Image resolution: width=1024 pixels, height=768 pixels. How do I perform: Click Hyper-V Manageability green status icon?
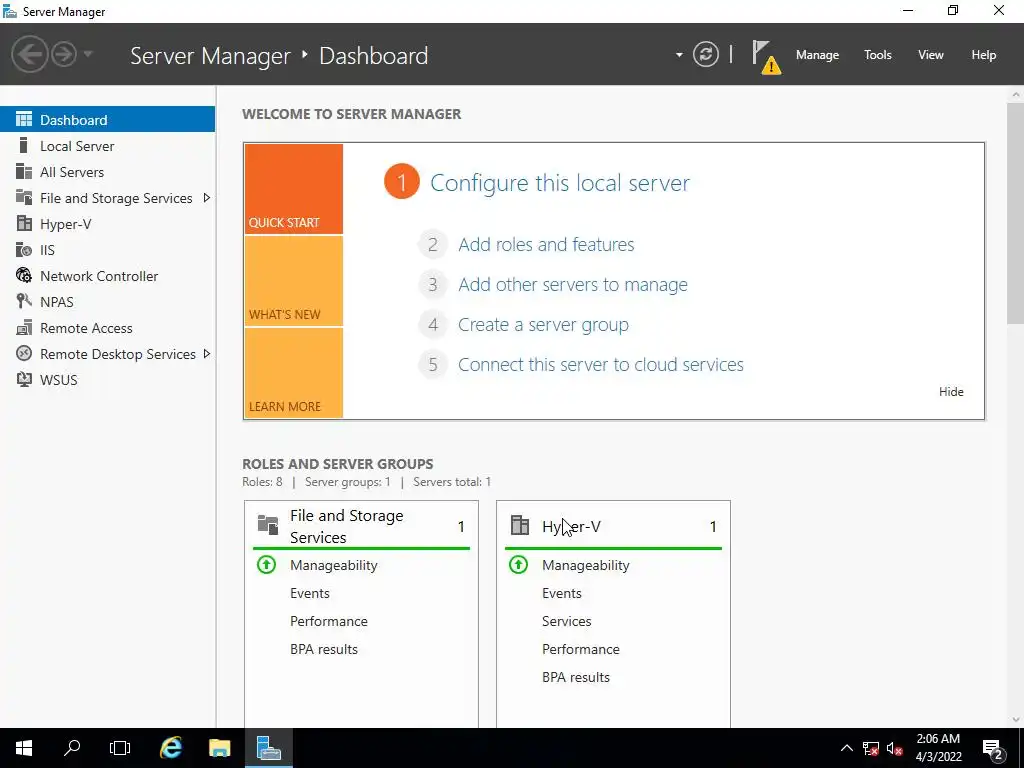tap(519, 564)
